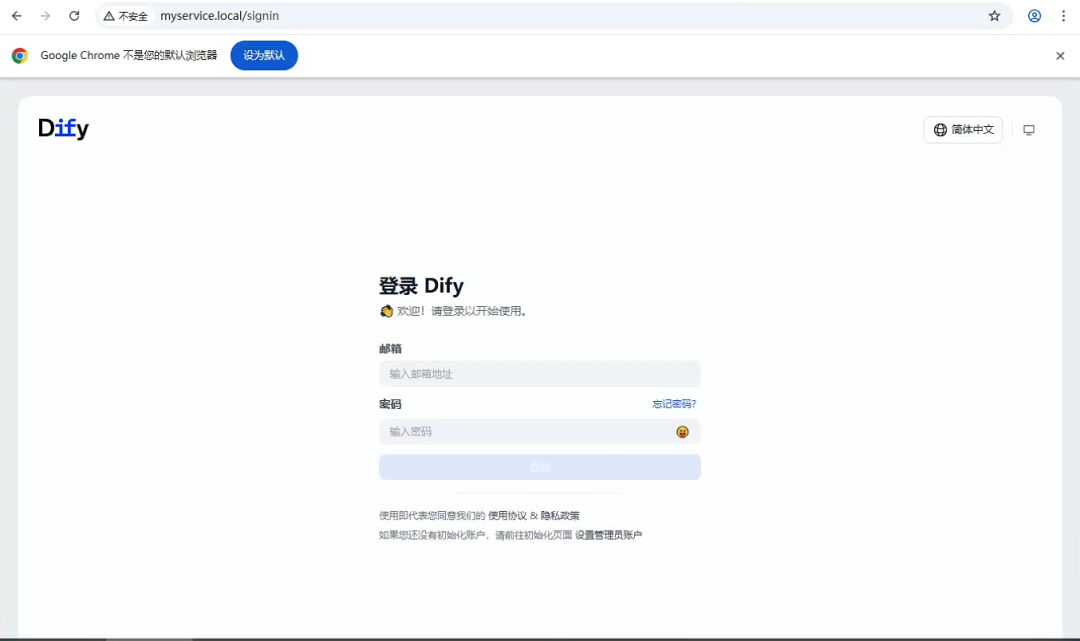Reload the page with refresh icon
This screenshot has width=1080, height=641.
74,16
